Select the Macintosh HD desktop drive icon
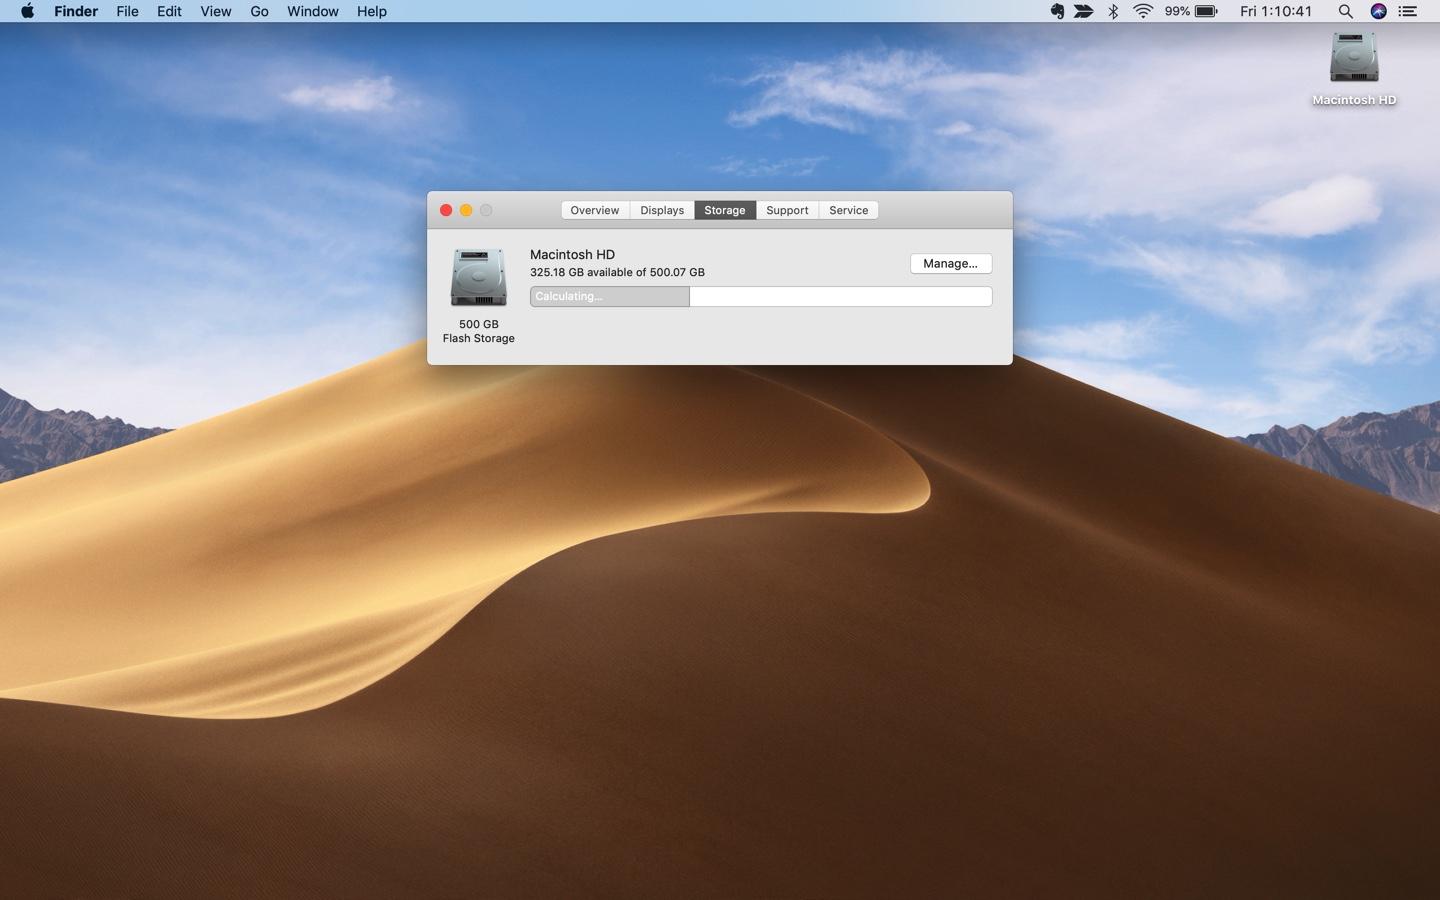Screen dimensions: 1440x900 pyautogui.click(x=1354, y=58)
